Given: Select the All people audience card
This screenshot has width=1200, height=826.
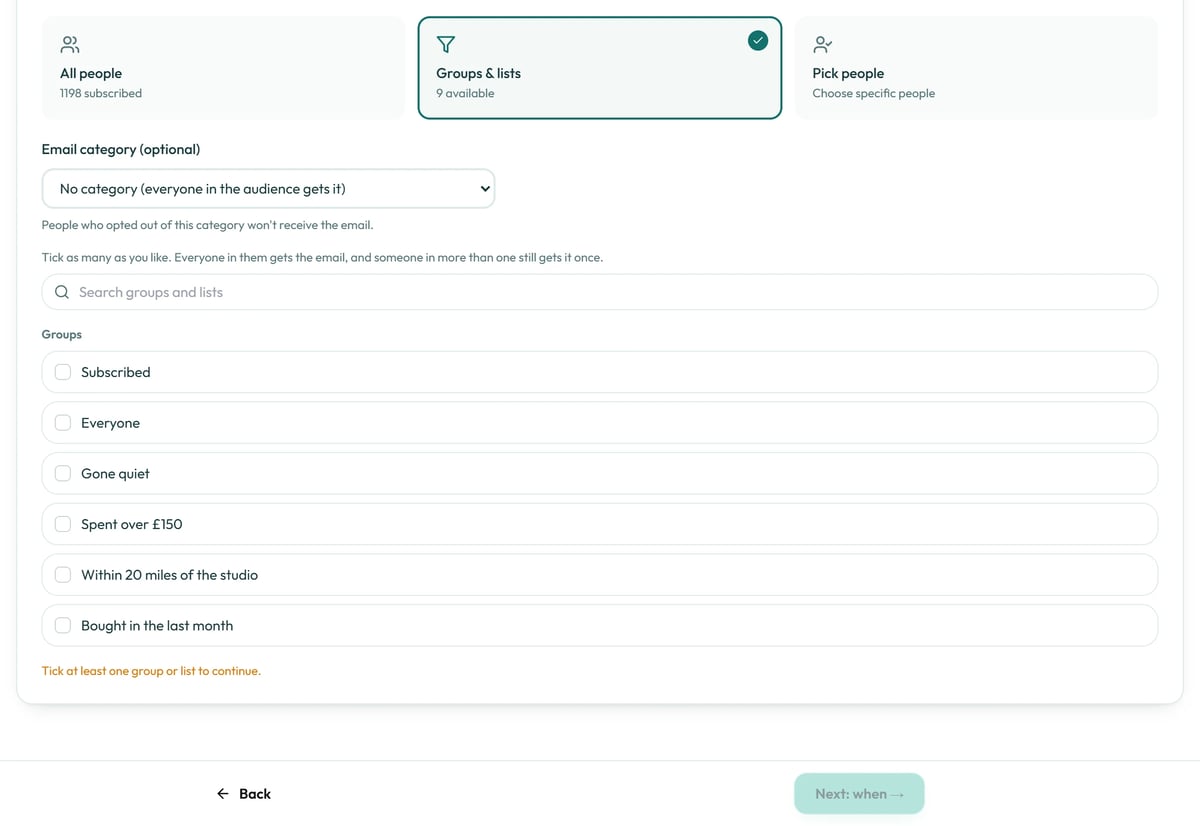Looking at the screenshot, I should point(223,68).
